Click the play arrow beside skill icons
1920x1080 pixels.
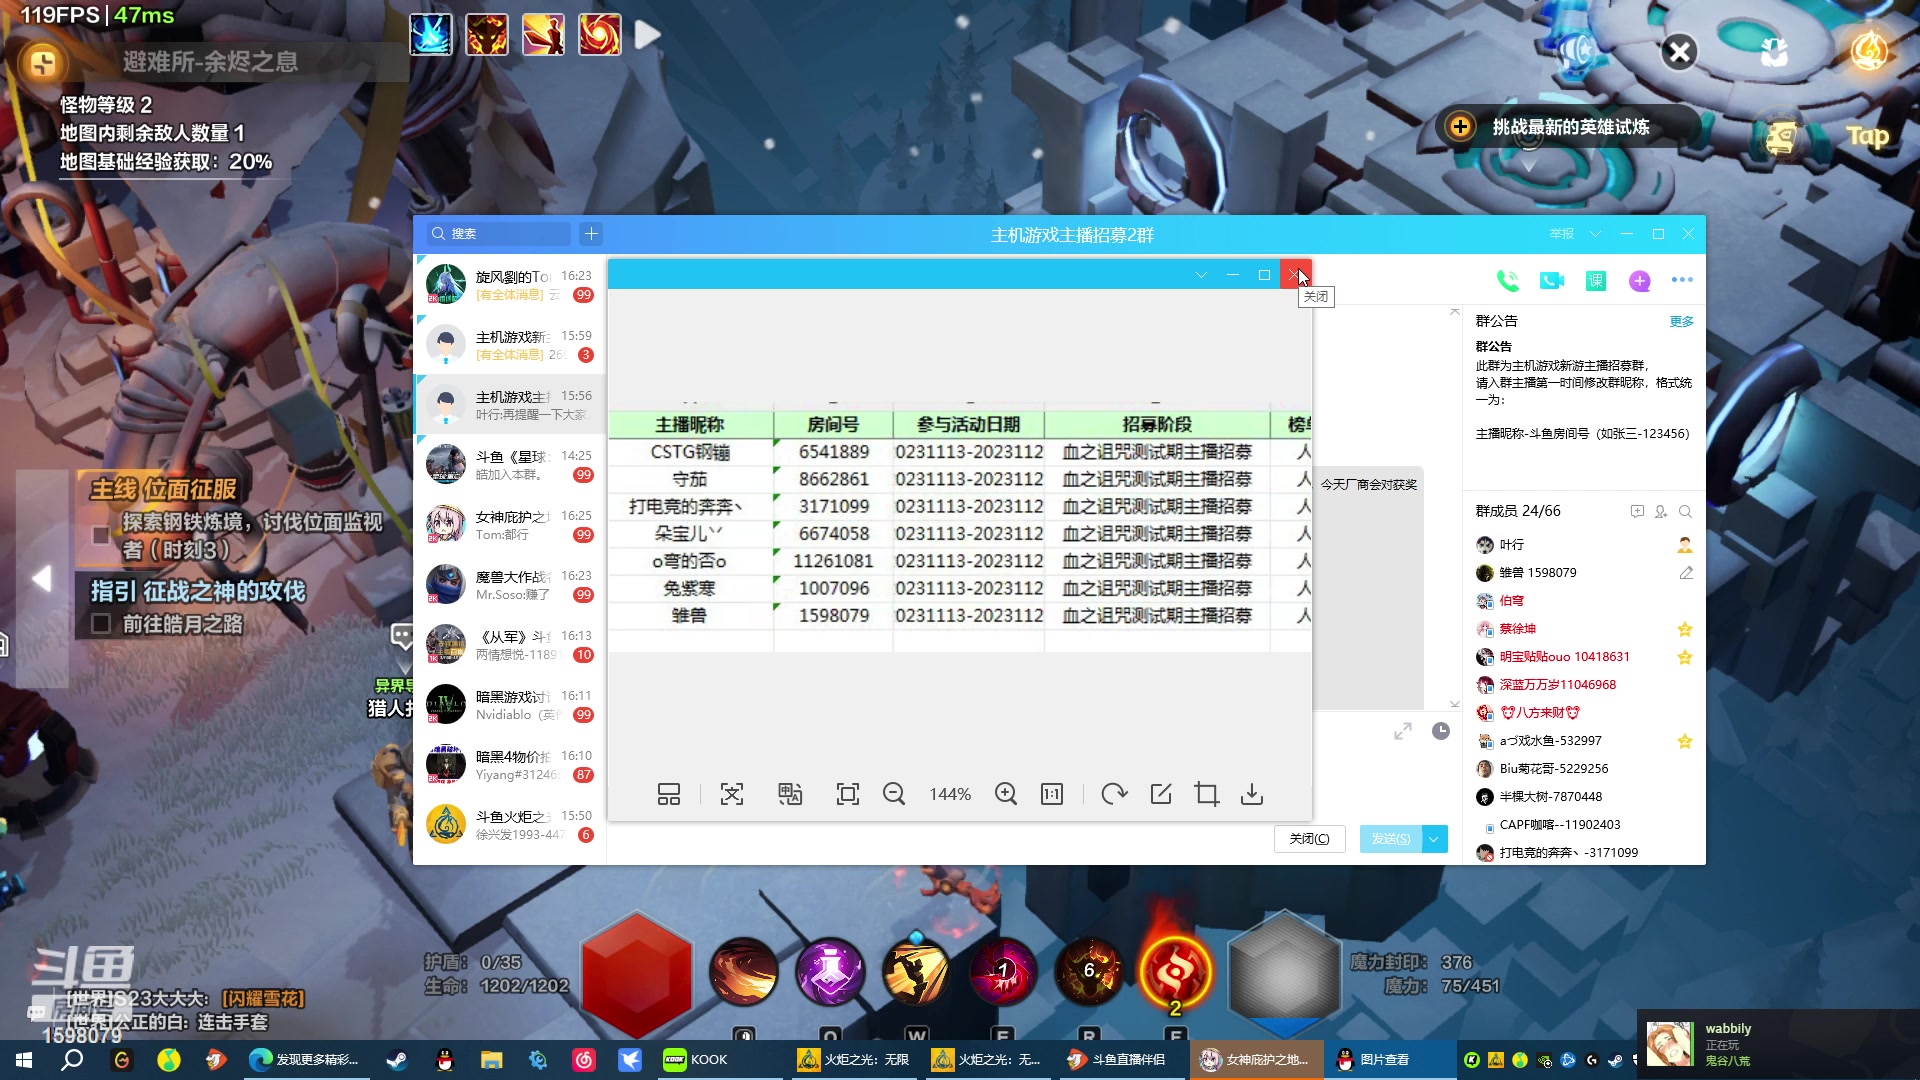point(648,35)
